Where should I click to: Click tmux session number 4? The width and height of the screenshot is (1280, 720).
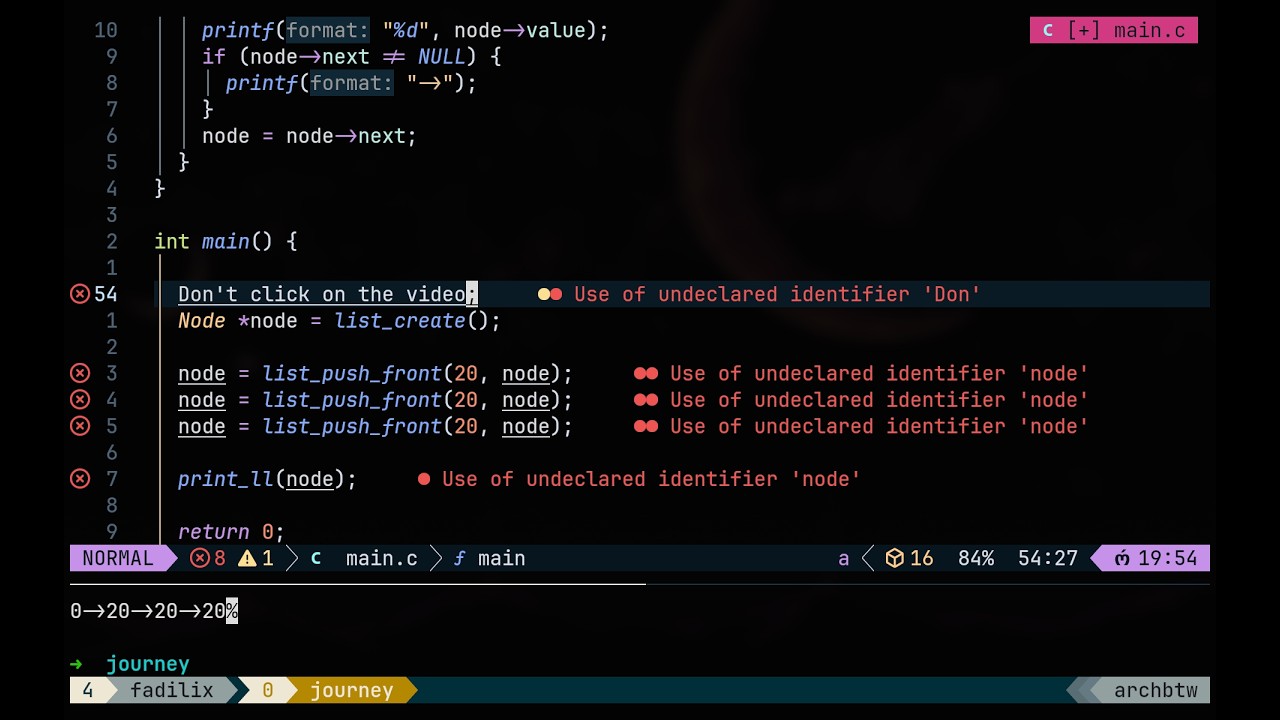pyautogui.click(x=88, y=690)
